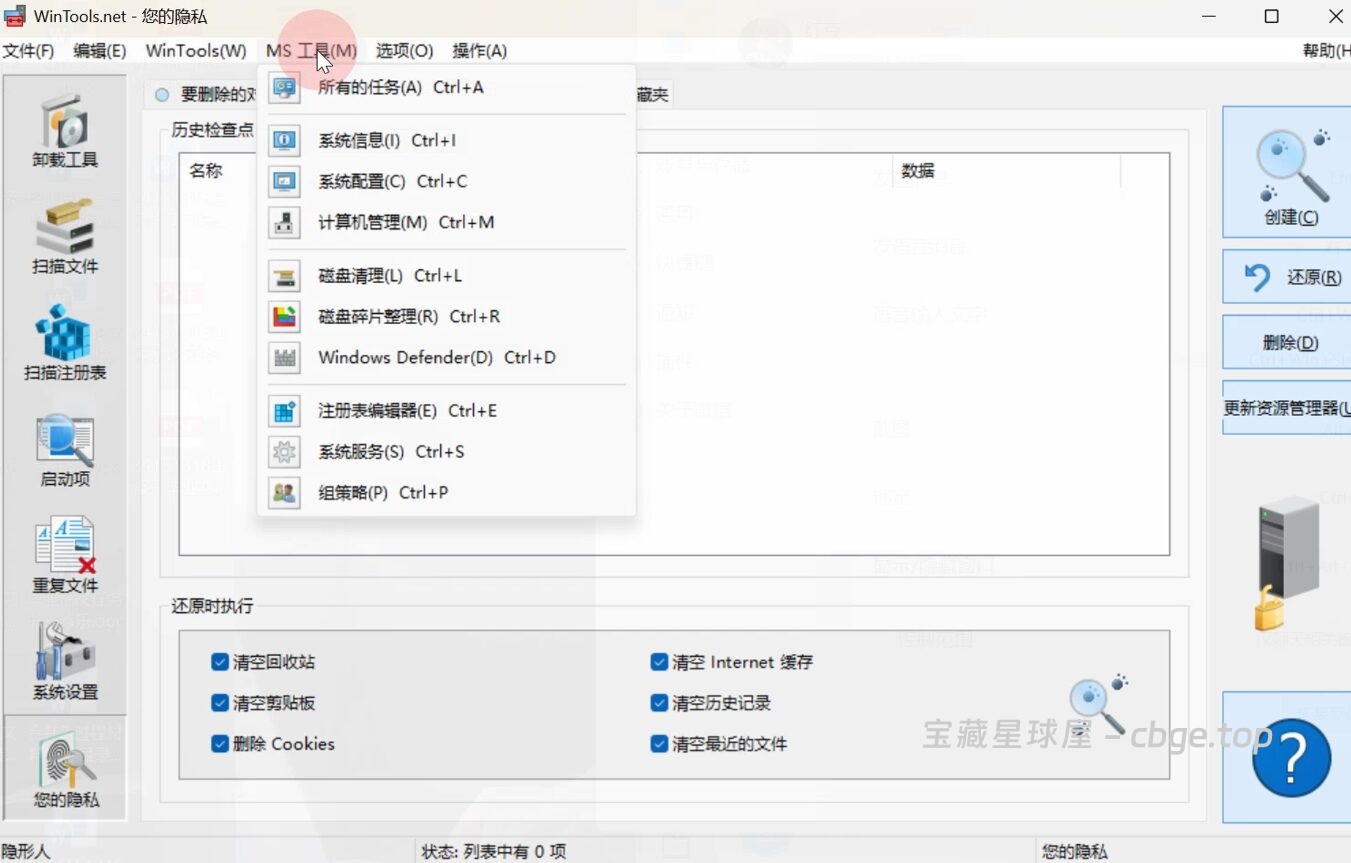Image resolution: width=1351 pixels, height=863 pixels.
Task: Click the 所有的任务 menu icon
Action: [x=285, y=88]
